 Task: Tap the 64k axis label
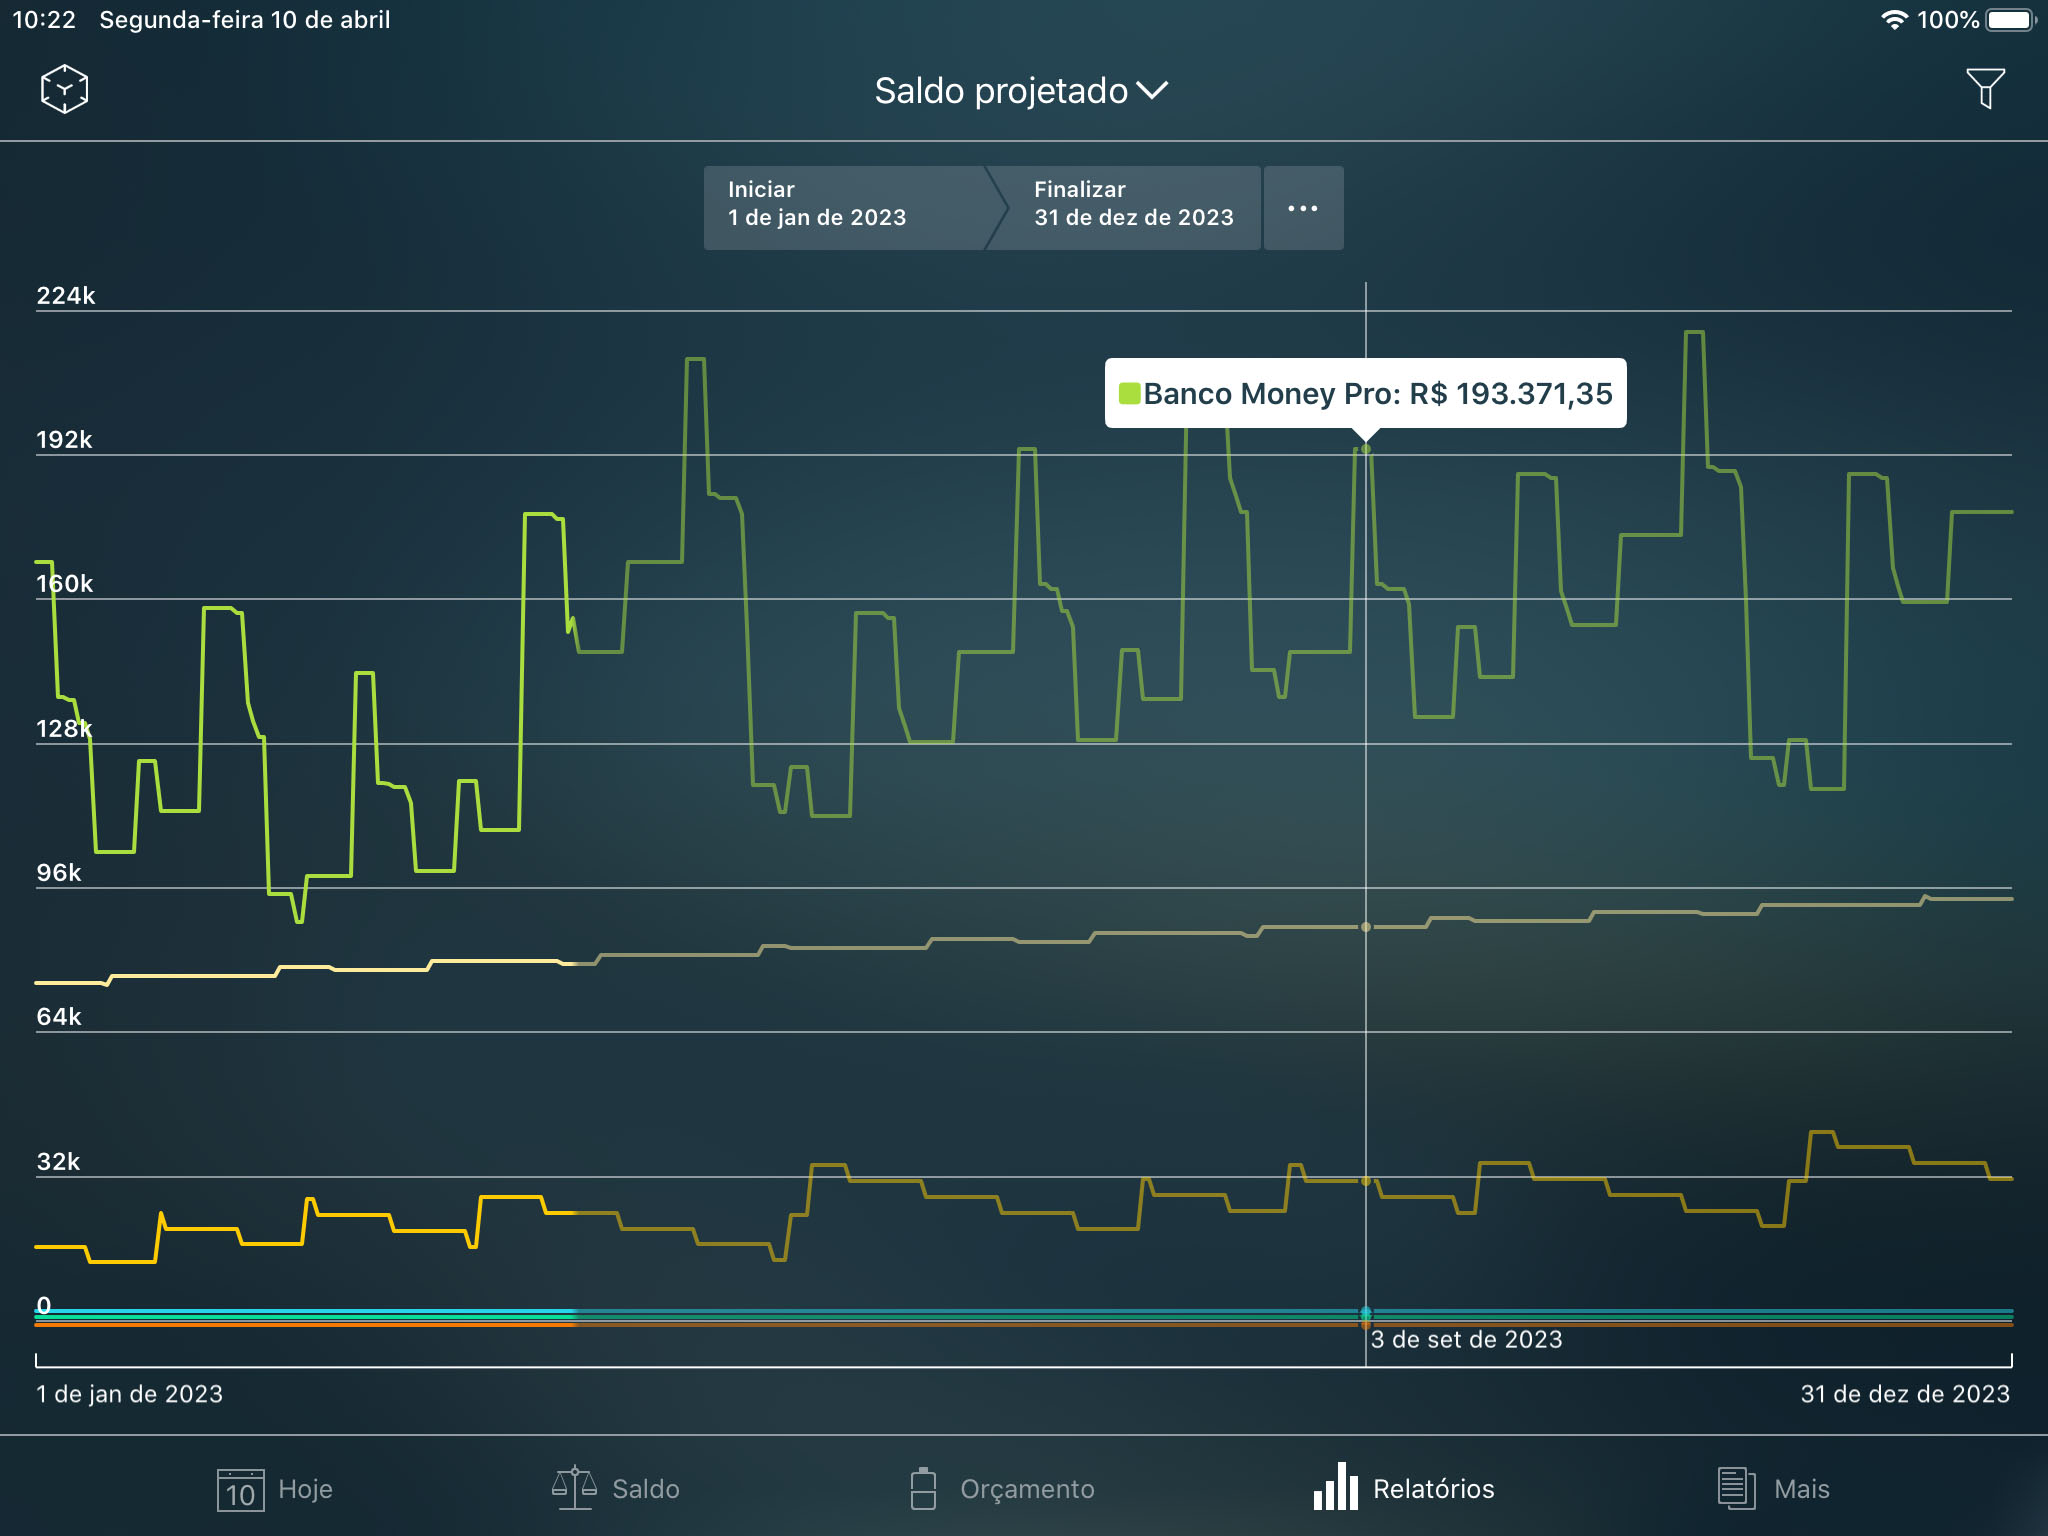pyautogui.click(x=59, y=1017)
